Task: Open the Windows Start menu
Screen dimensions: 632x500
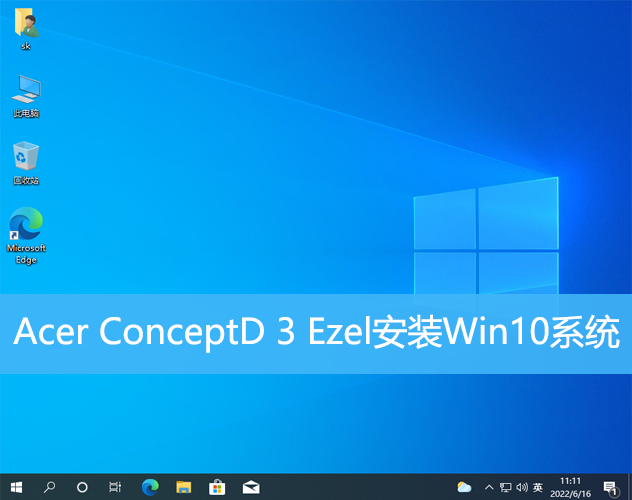Action: pyautogui.click(x=15, y=487)
